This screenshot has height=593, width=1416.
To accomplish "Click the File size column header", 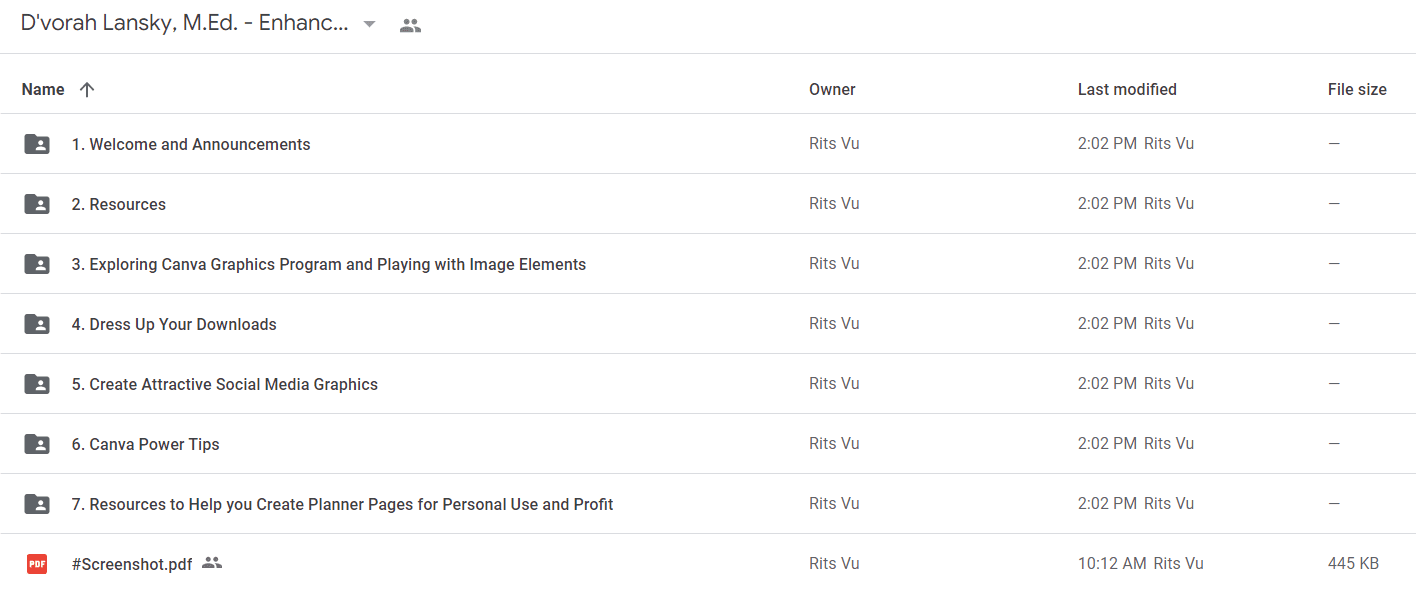I will (1357, 89).
